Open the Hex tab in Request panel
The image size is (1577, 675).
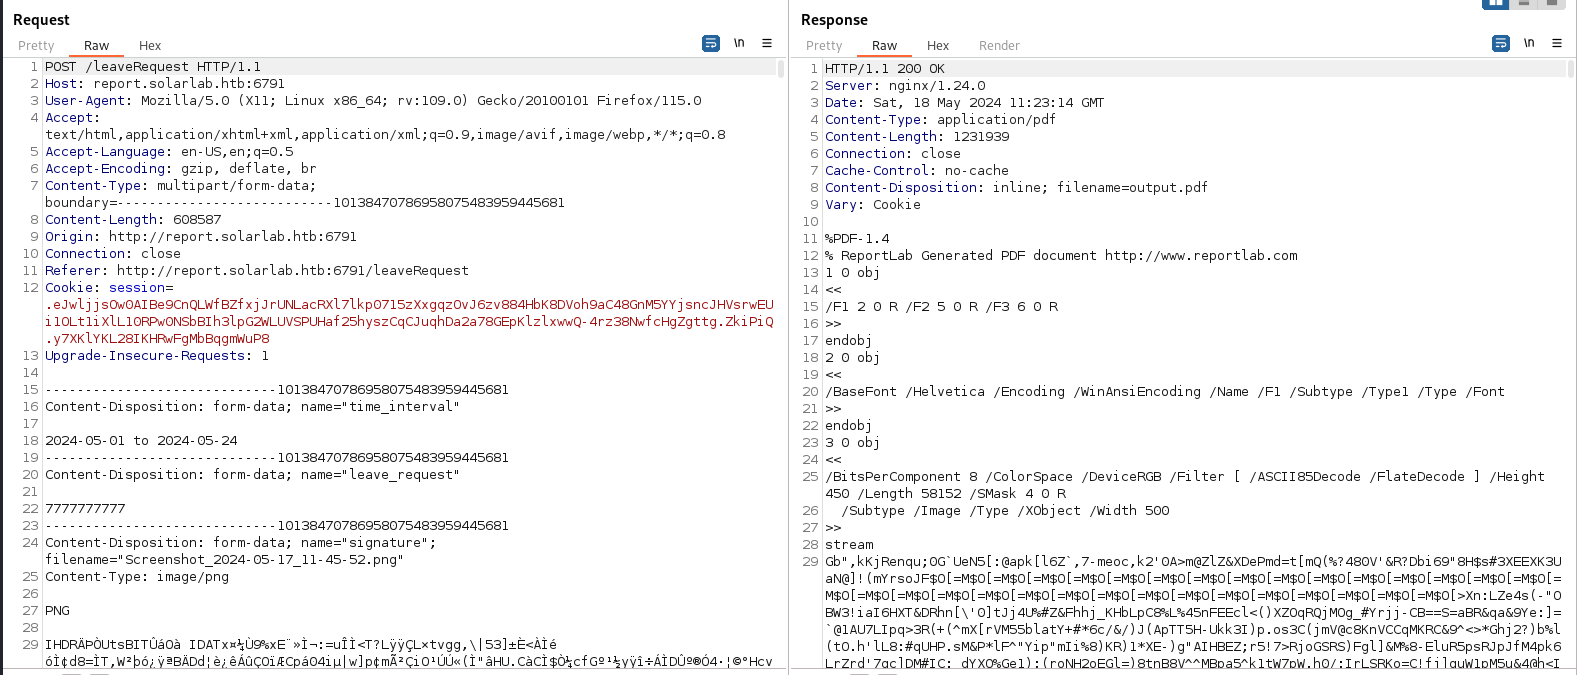150,45
